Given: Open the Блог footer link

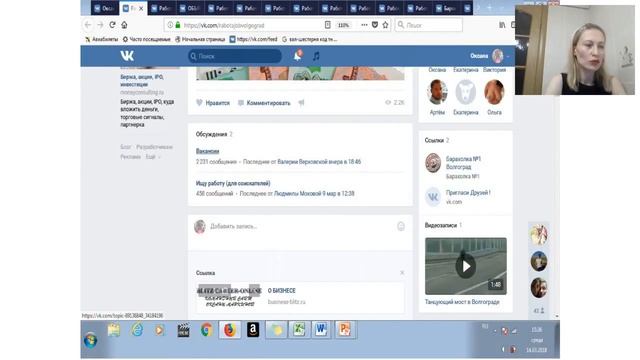Looking at the screenshot, I should tap(126, 147).
